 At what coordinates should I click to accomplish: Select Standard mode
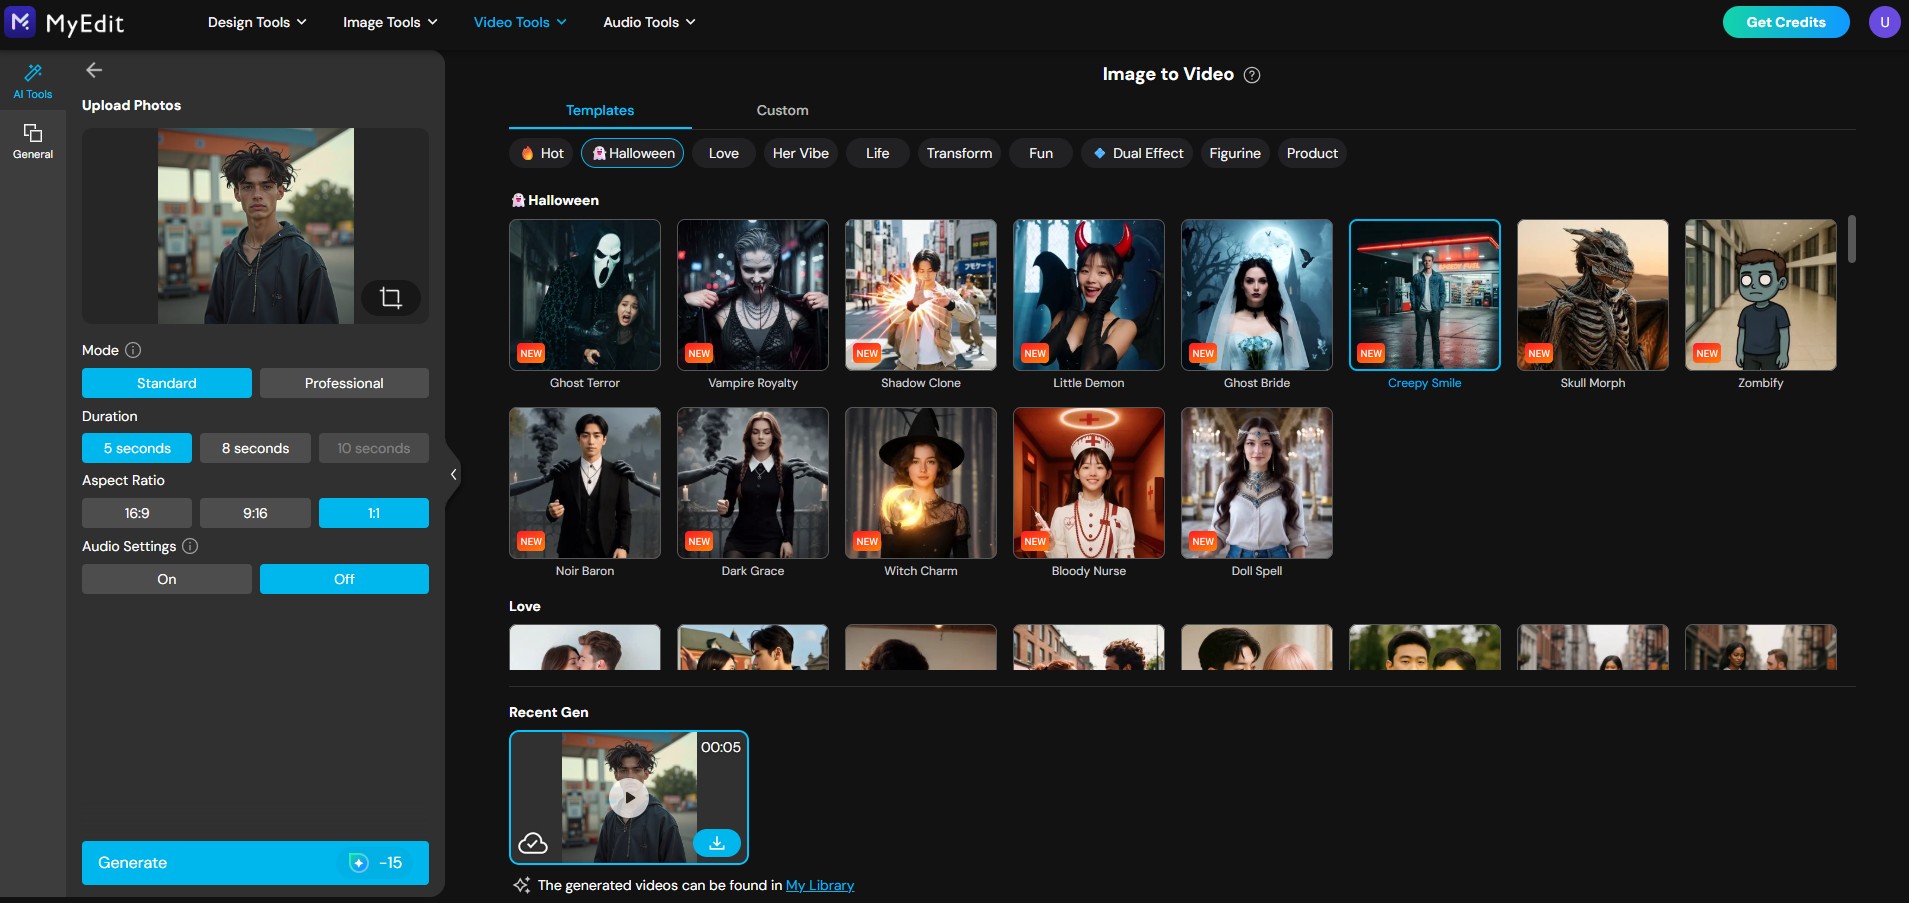[167, 383]
